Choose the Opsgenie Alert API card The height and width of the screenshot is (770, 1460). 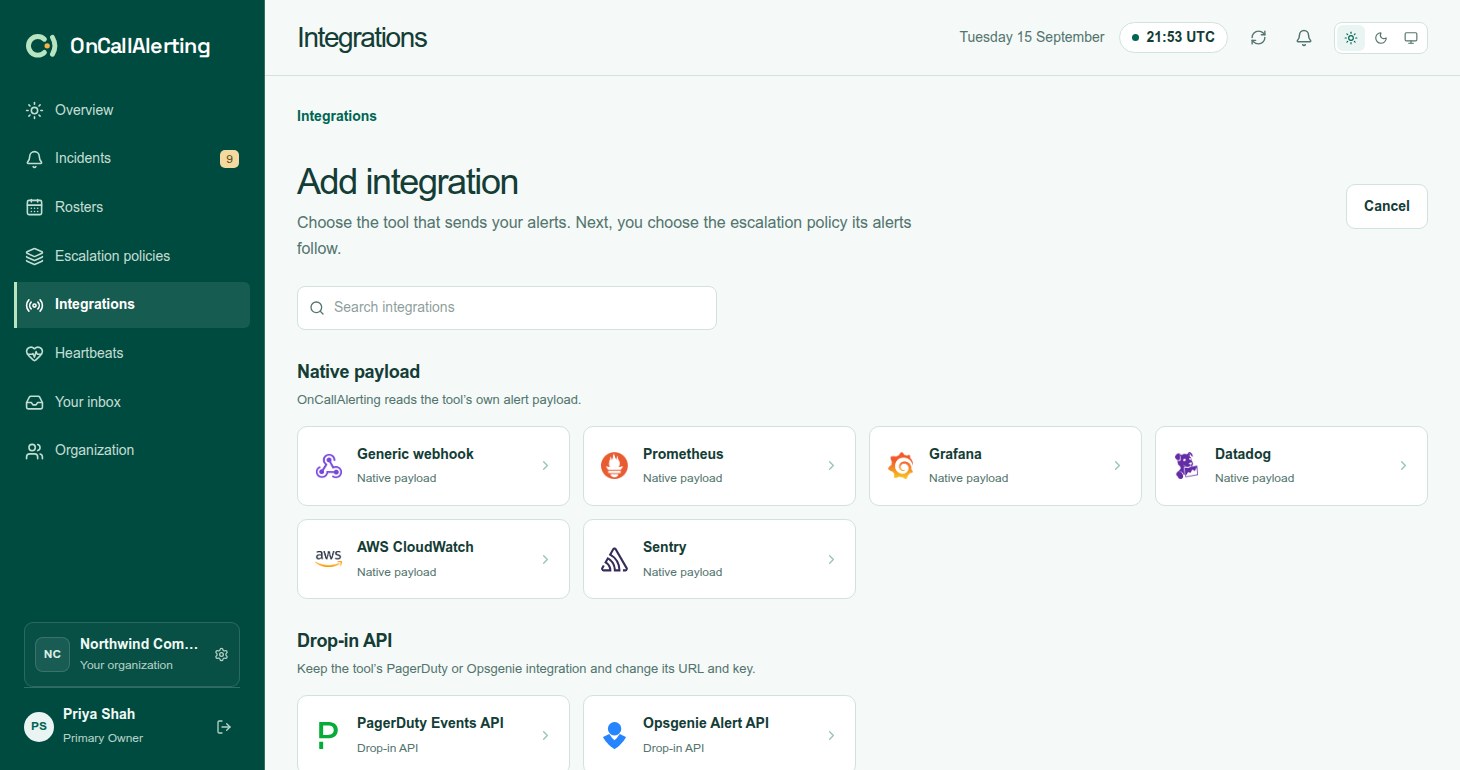pos(719,735)
